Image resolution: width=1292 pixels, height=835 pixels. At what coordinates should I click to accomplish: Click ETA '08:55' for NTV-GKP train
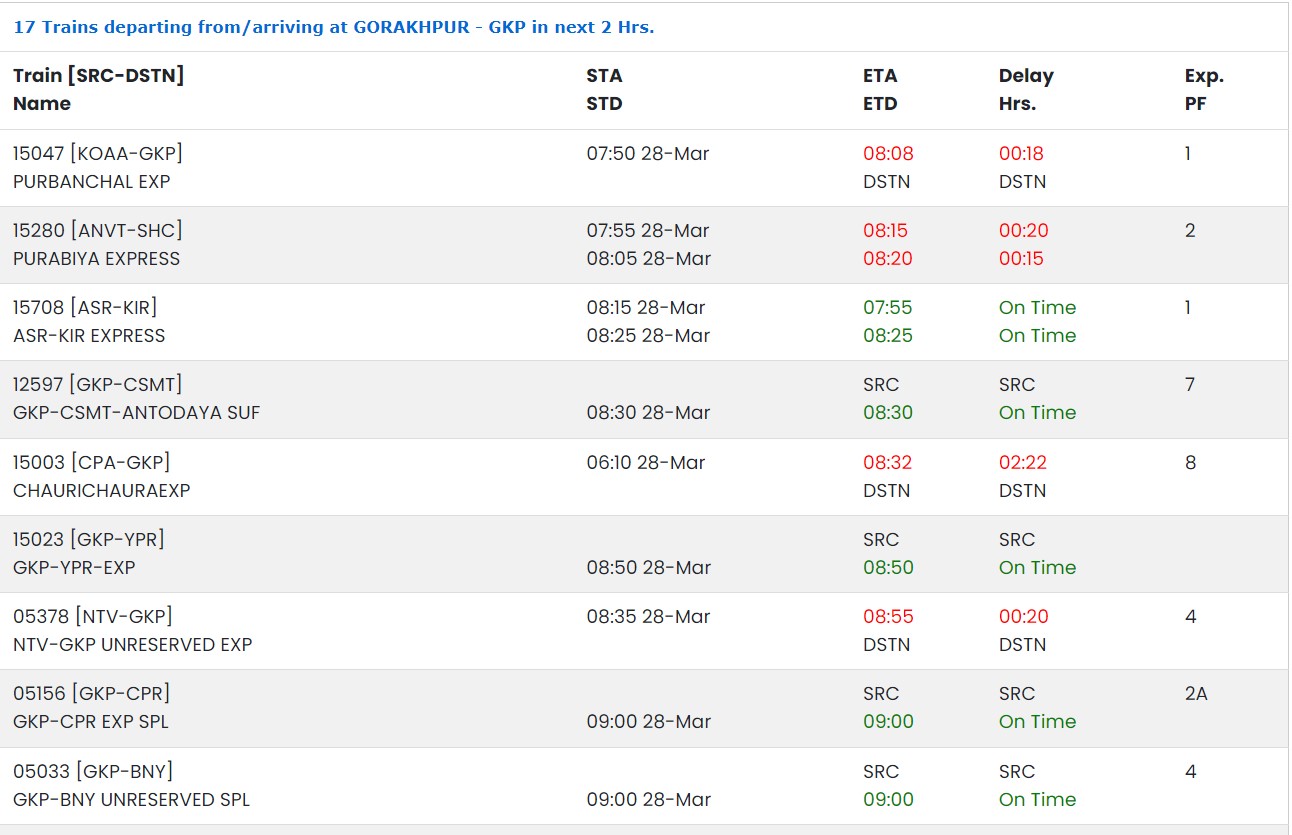pyautogui.click(x=888, y=617)
